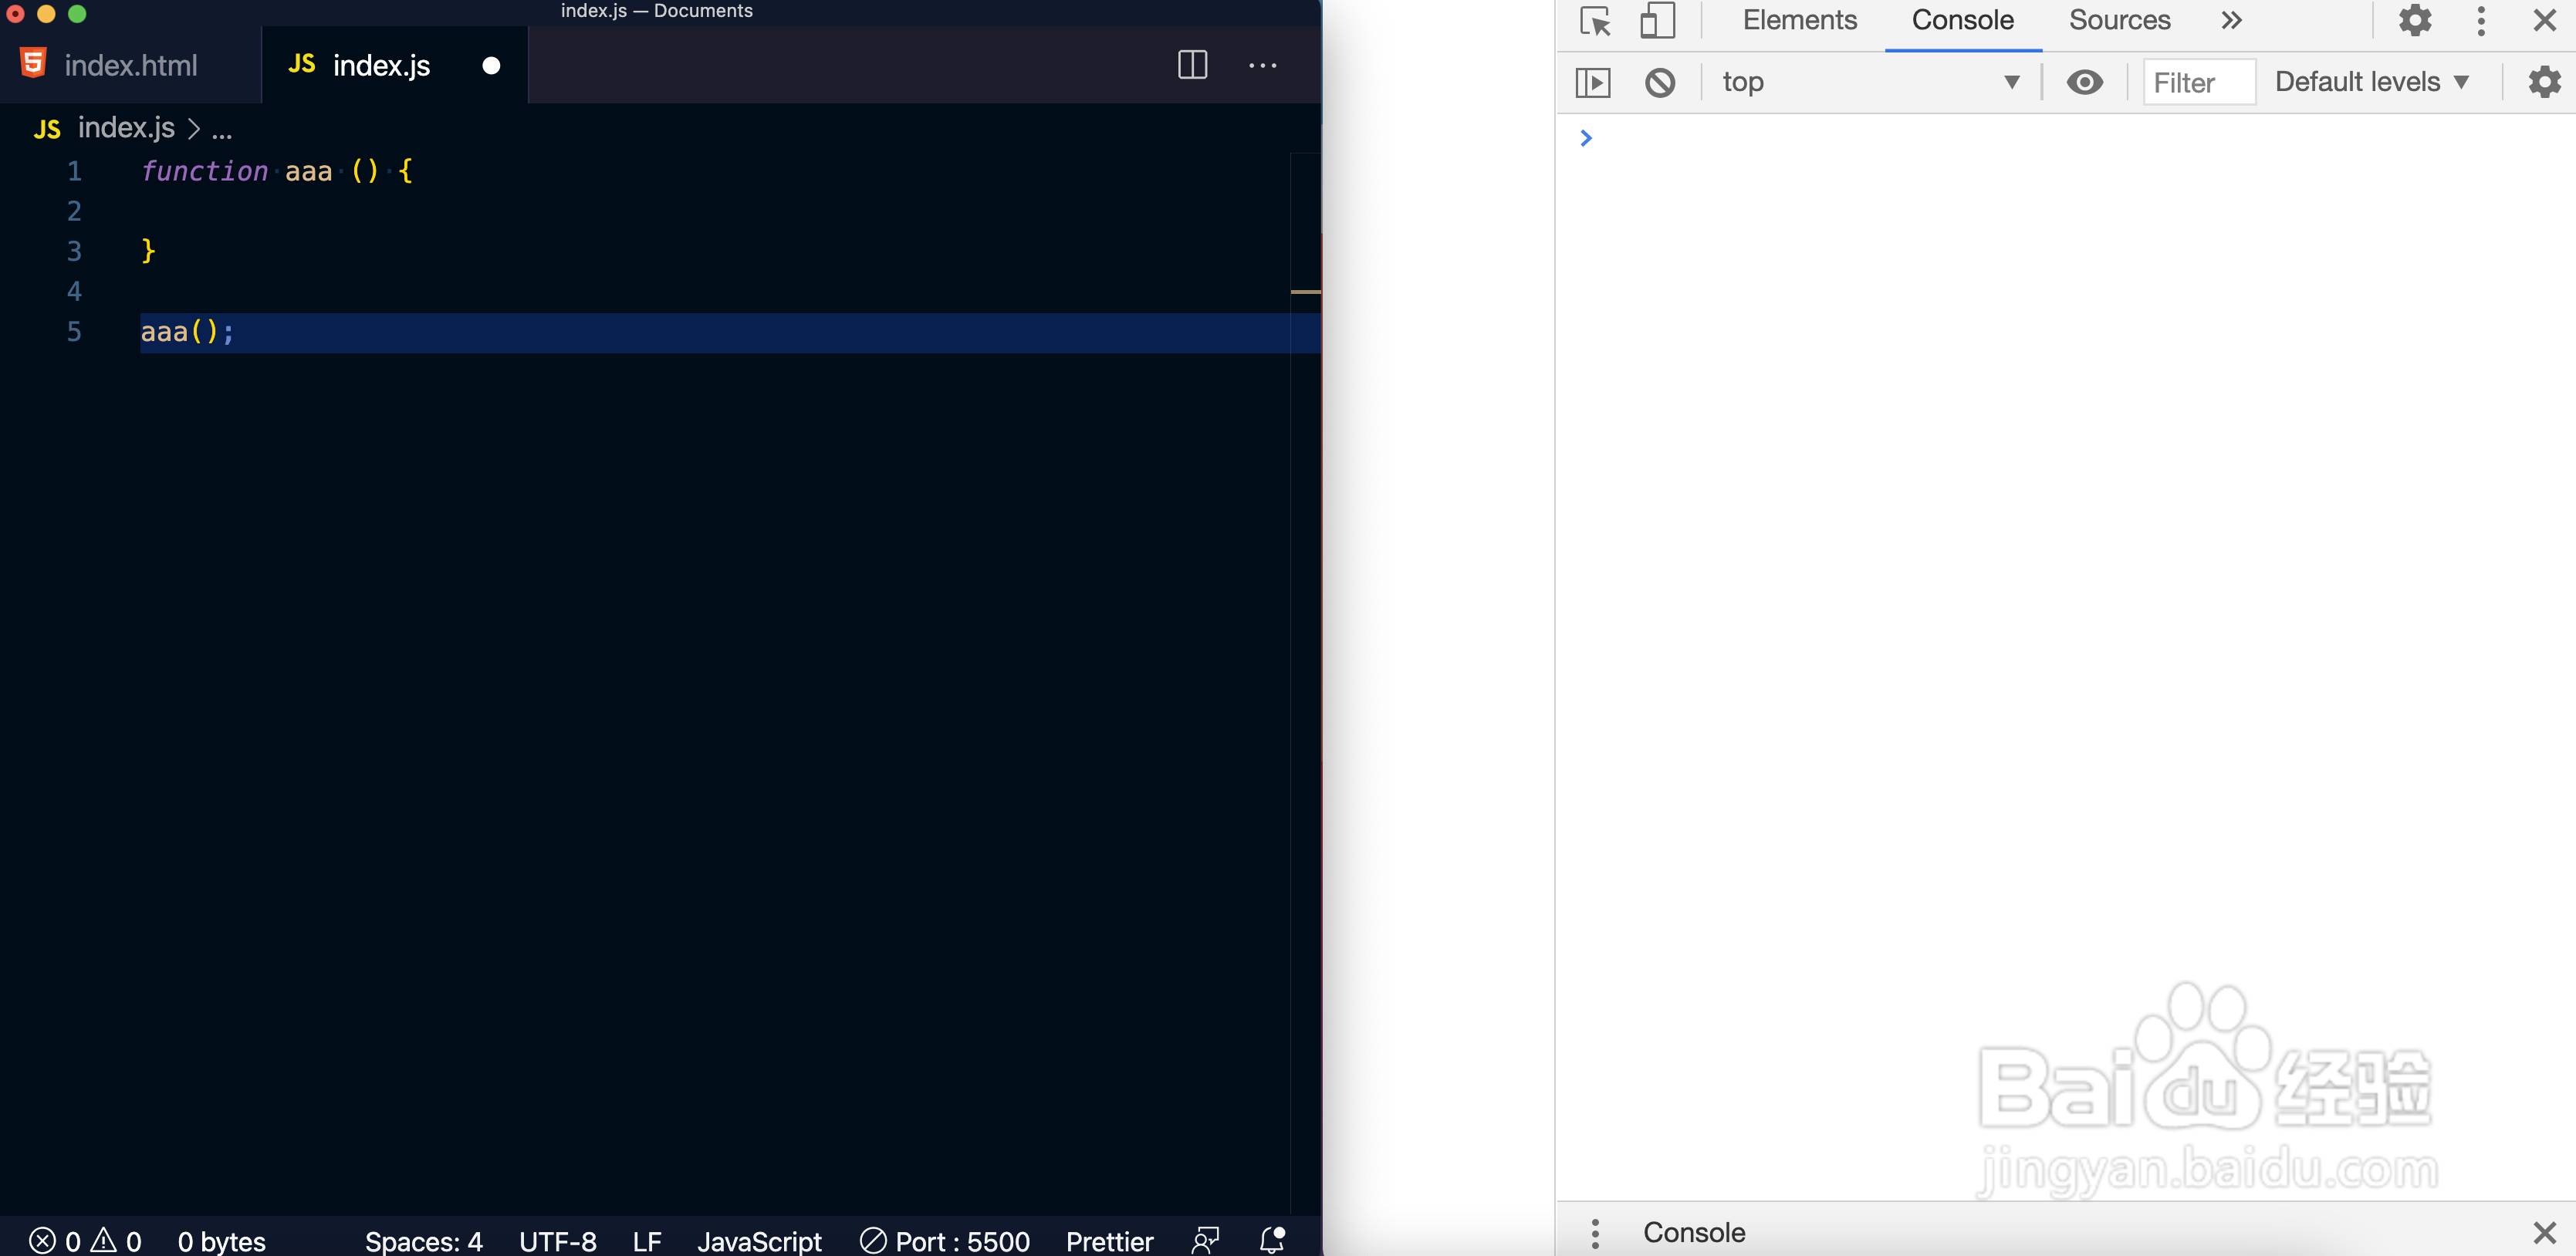Screen dimensions: 2576x1256
Task: Switch to the Elements tab
Action: click(x=1799, y=21)
